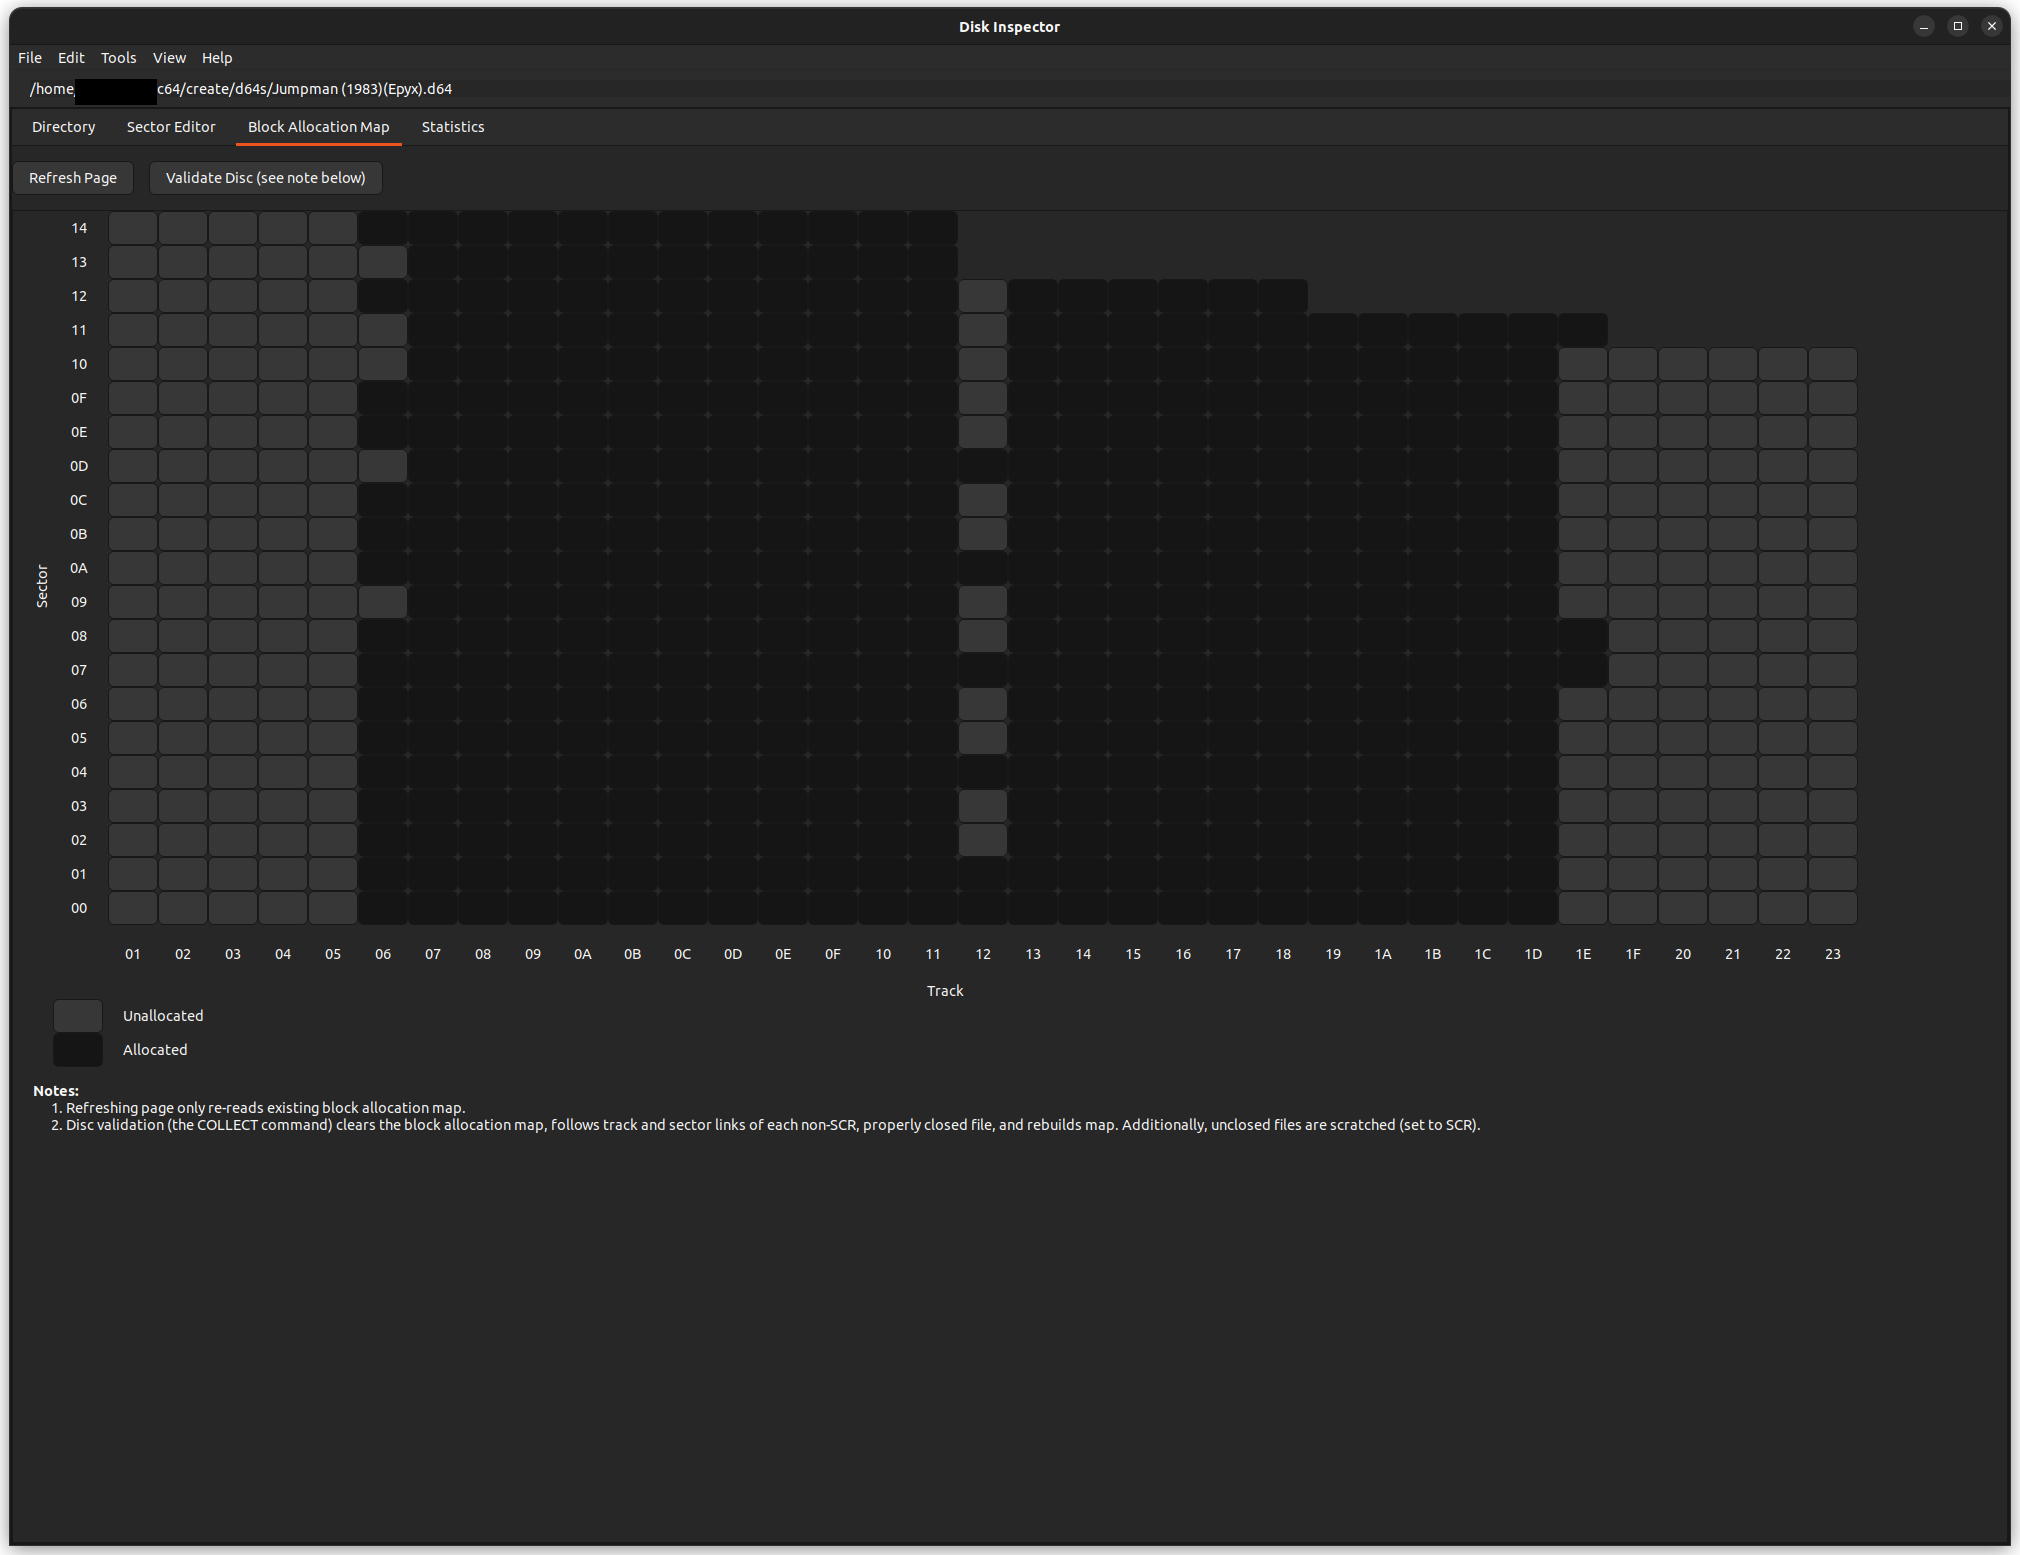Screen dimensions: 2020x1555
Task: Open the File menu
Action: coord(30,58)
